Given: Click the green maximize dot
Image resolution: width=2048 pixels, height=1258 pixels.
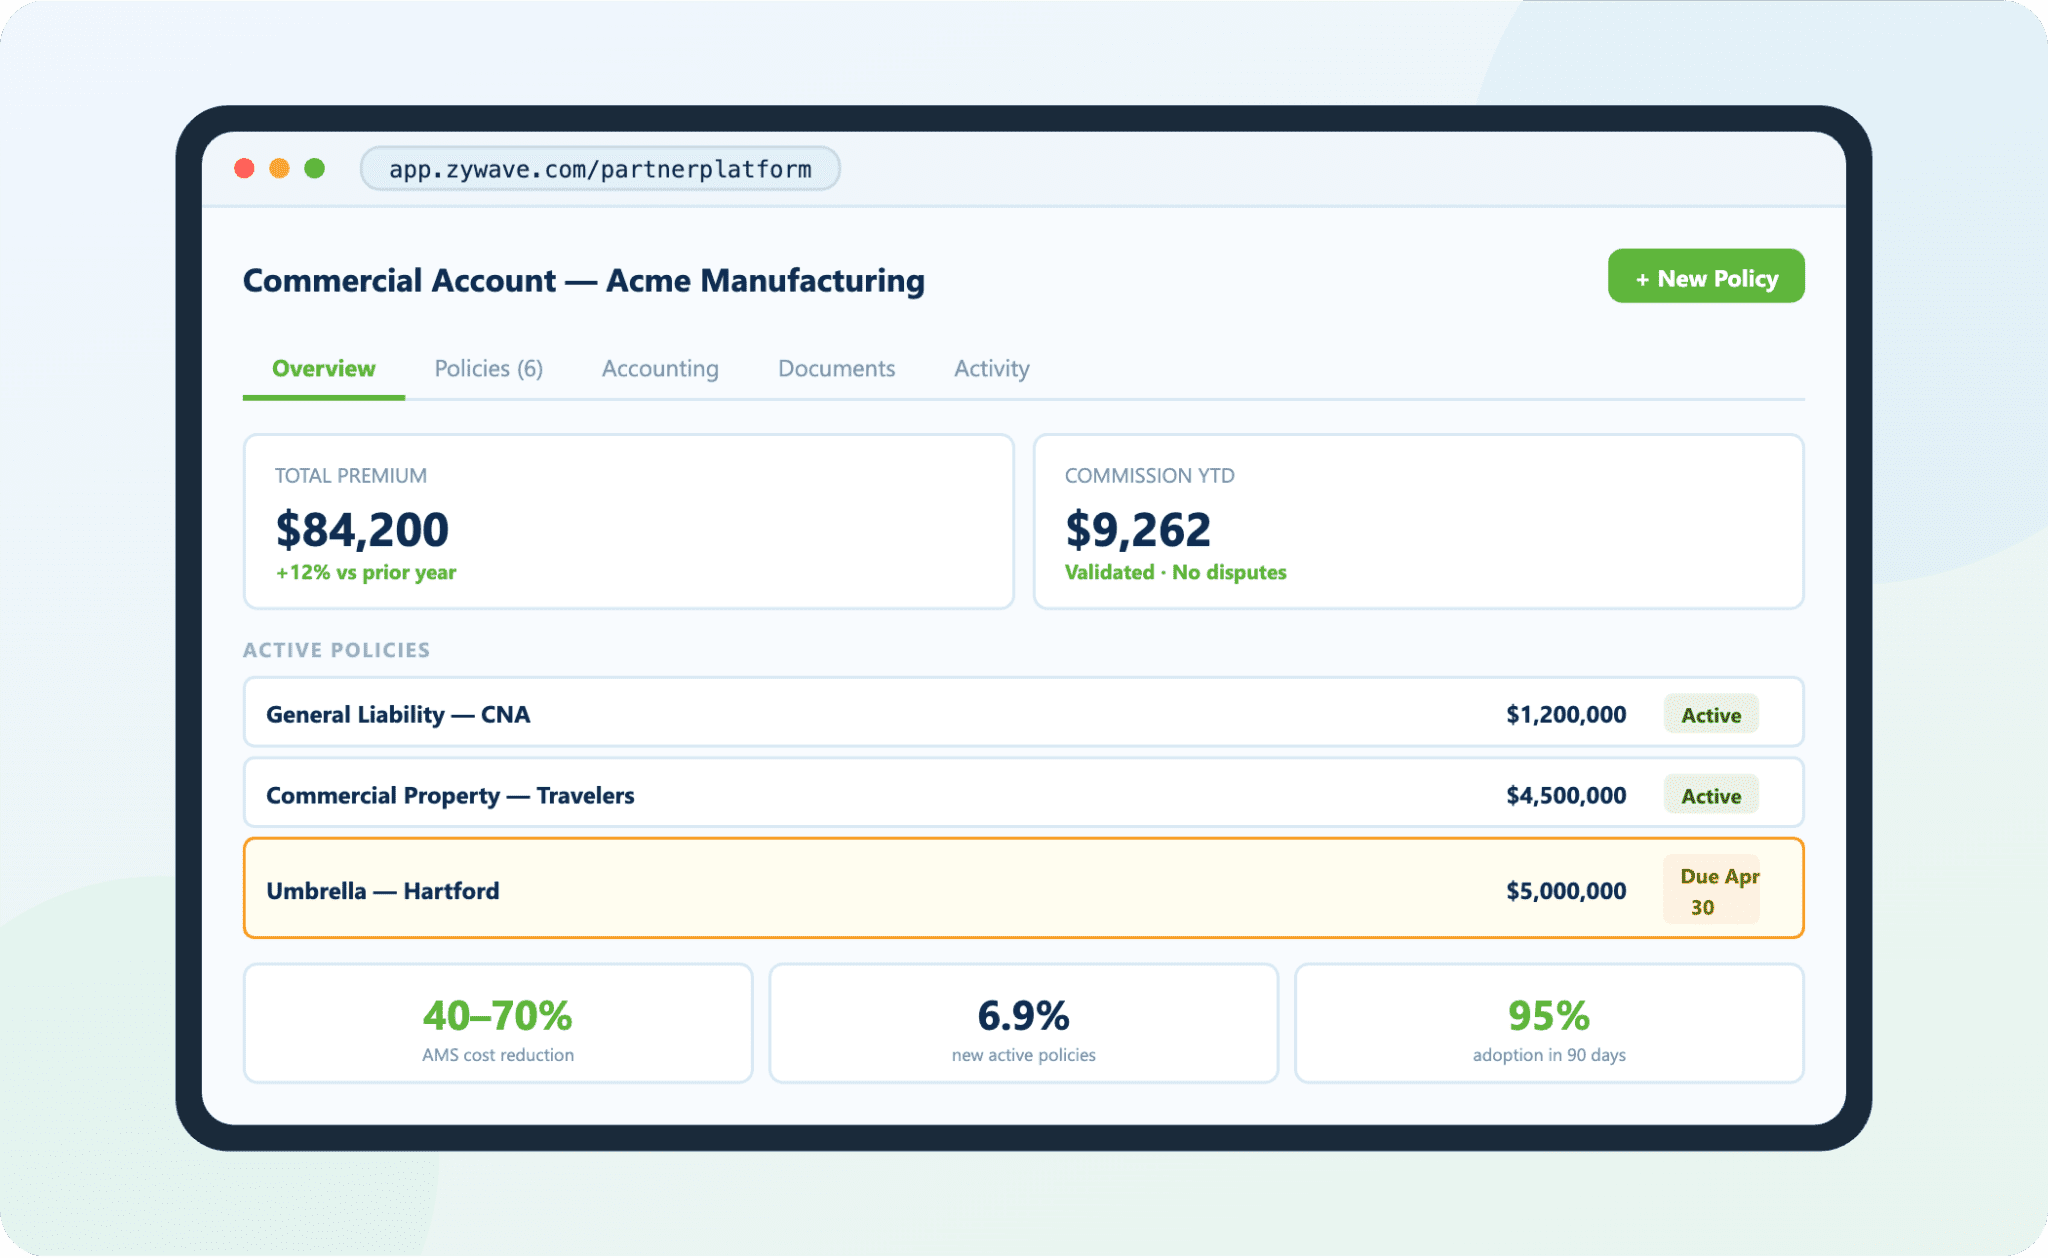Looking at the screenshot, I should [x=314, y=168].
